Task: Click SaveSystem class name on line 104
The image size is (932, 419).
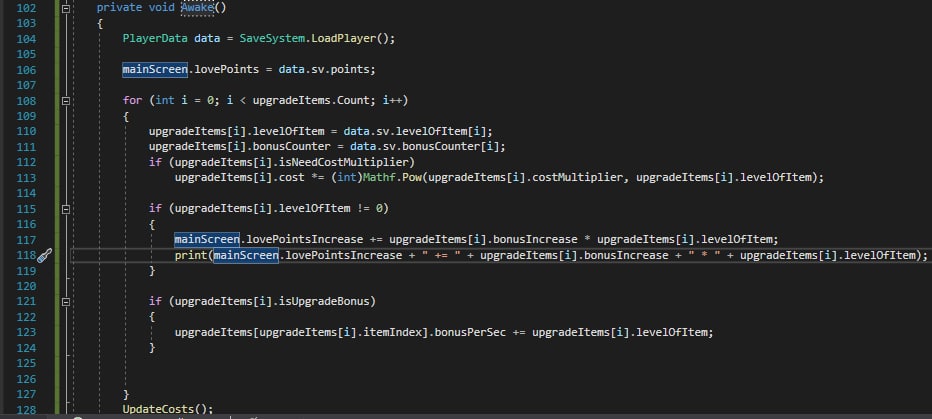Action: coord(272,39)
